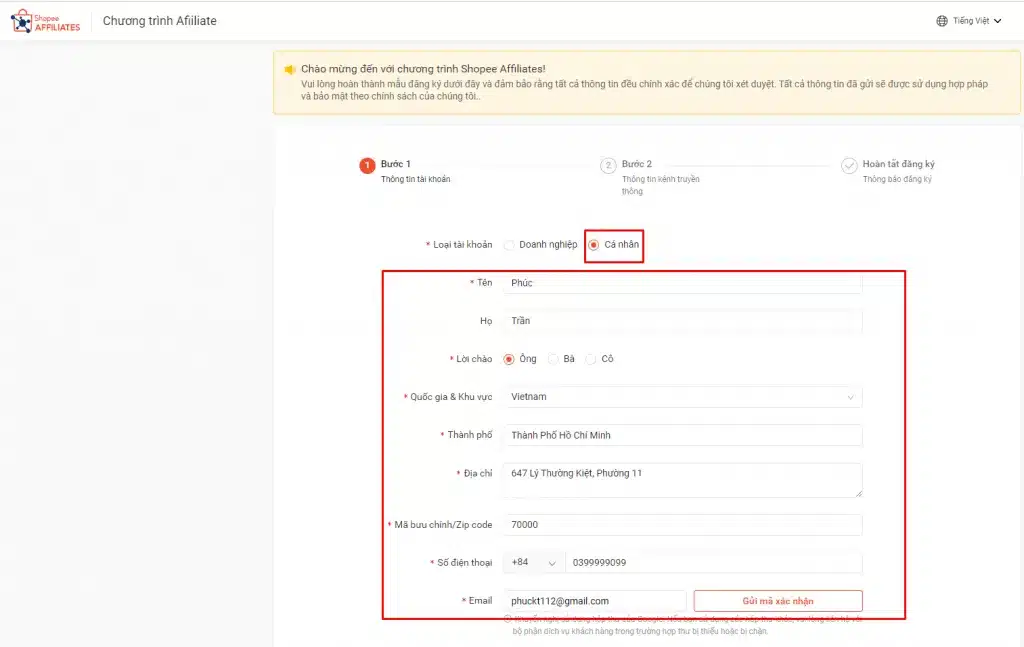Click the Bước 2 step circle

tap(608, 165)
